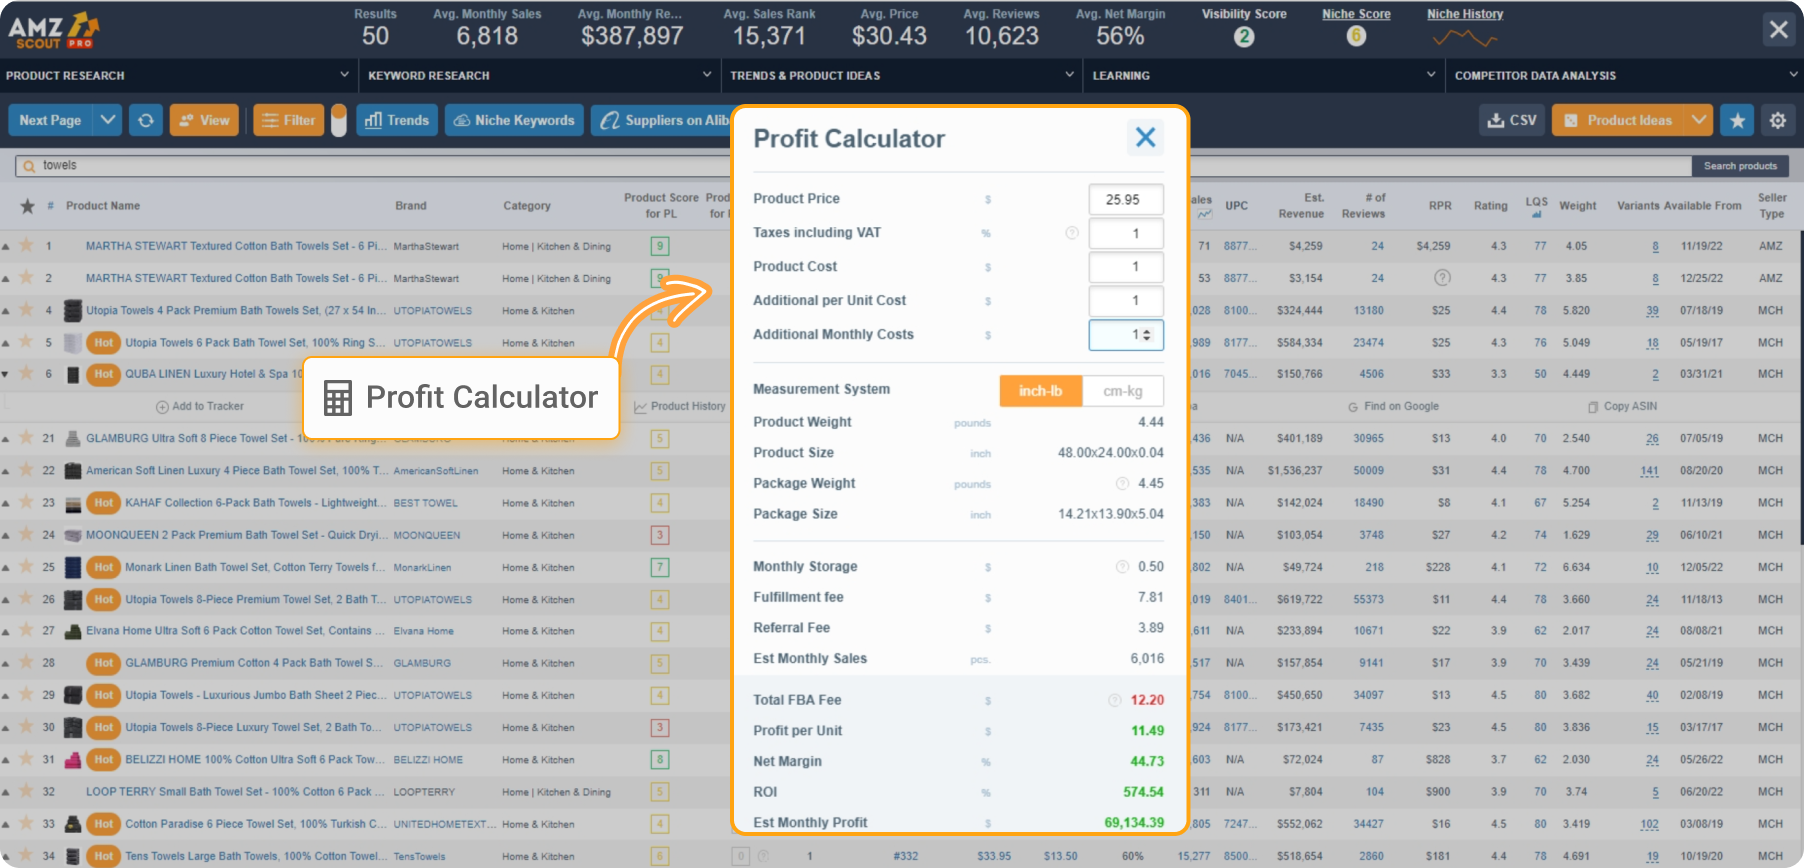Click the help icon beside Taxes including VAT

(1072, 233)
